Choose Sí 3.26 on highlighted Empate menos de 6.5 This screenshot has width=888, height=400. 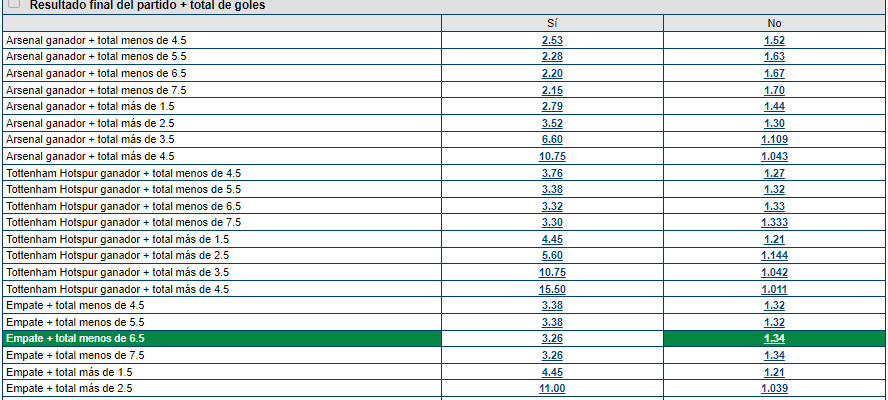point(552,339)
